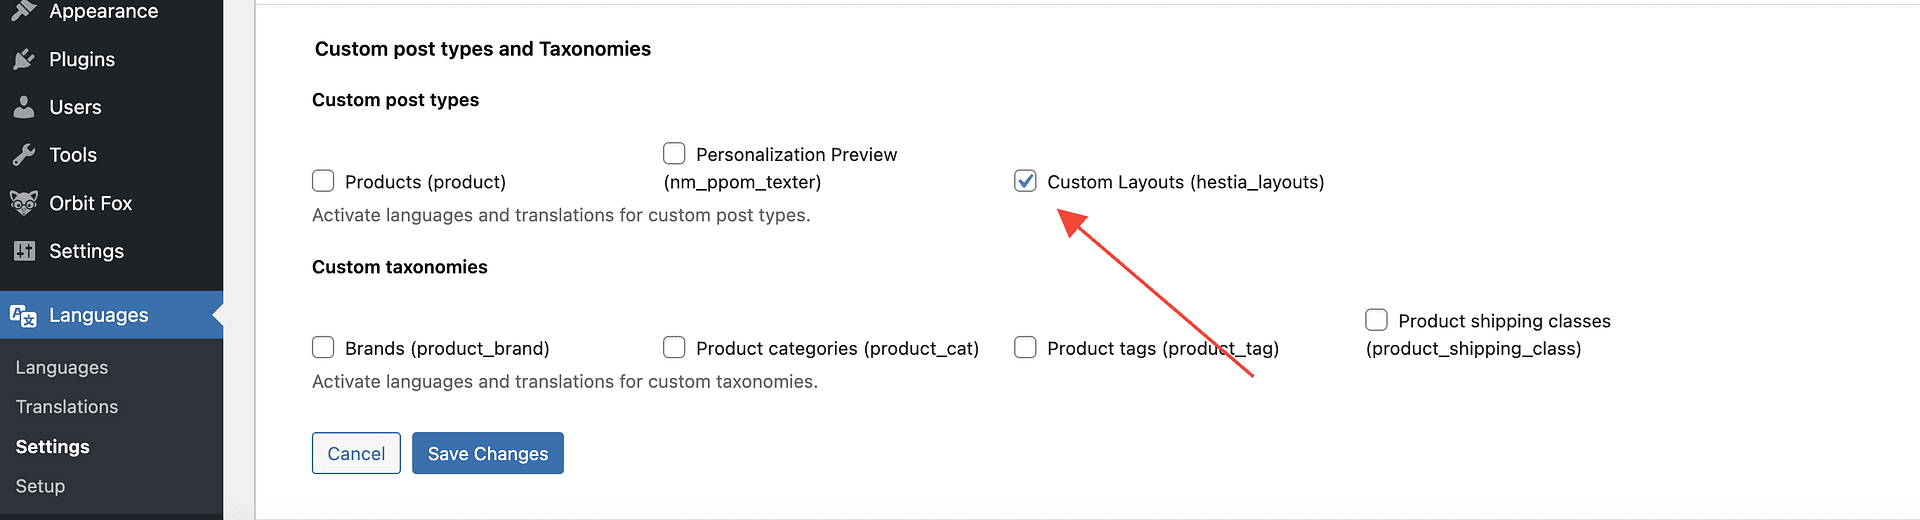Click the Plugins plug icon

coord(24,60)
